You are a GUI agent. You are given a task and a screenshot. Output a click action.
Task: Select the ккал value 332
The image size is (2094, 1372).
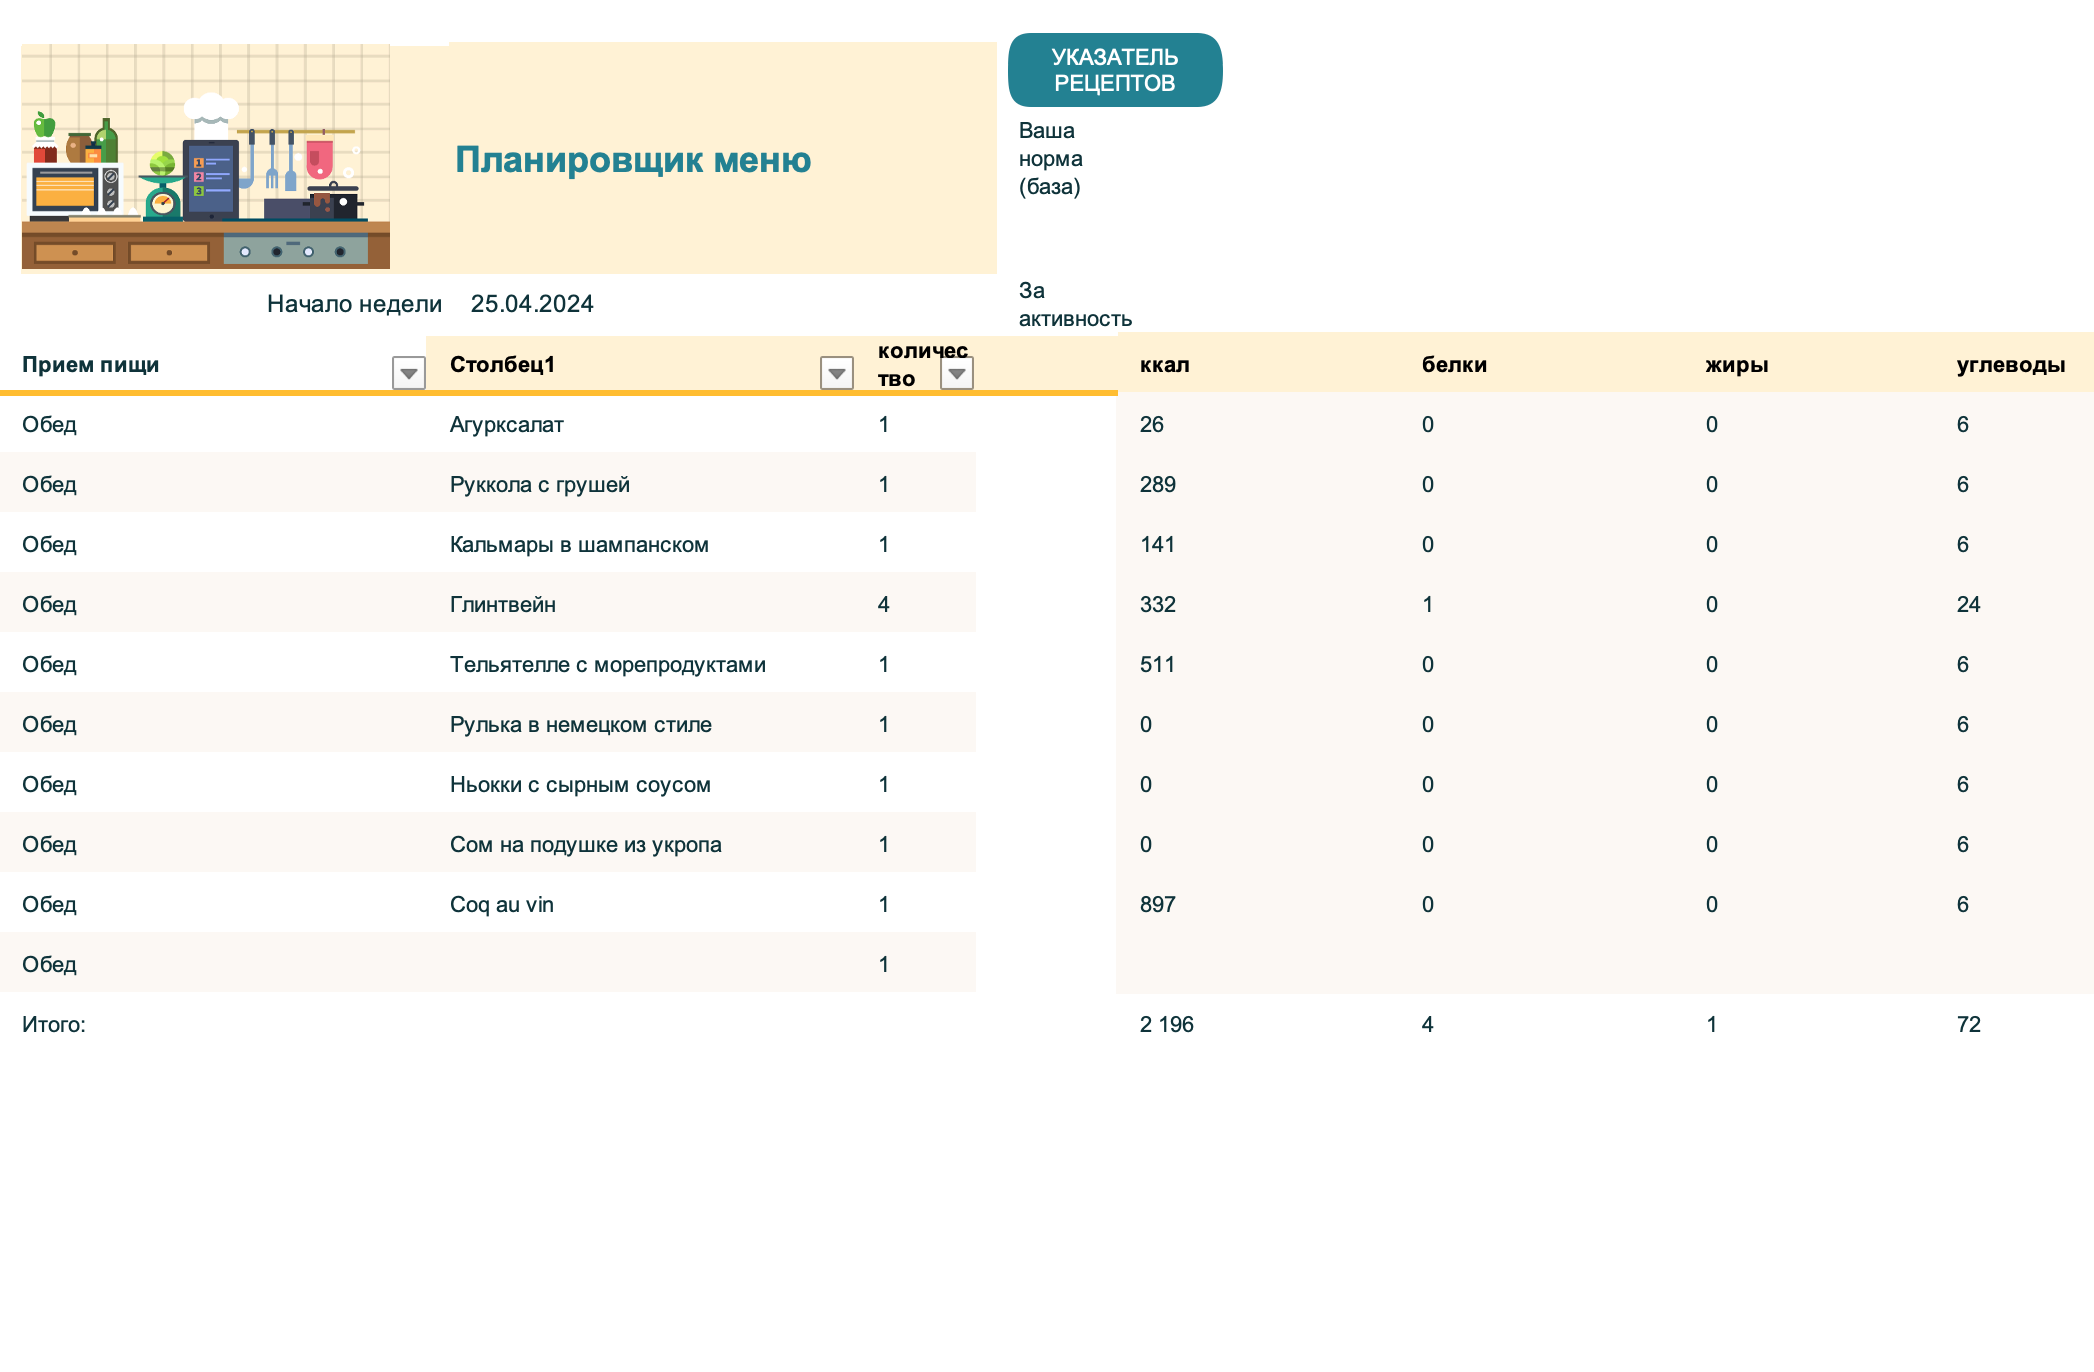tap(1158, 604)
